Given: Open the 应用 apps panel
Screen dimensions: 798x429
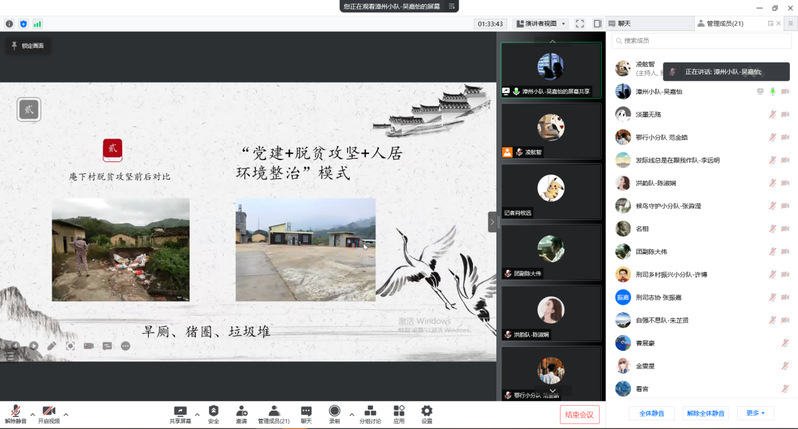Looking at the screenshot, I should click(399, 410).
